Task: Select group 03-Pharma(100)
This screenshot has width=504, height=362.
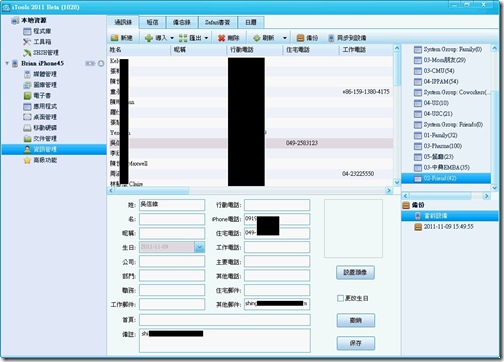Action: (438, 146)
